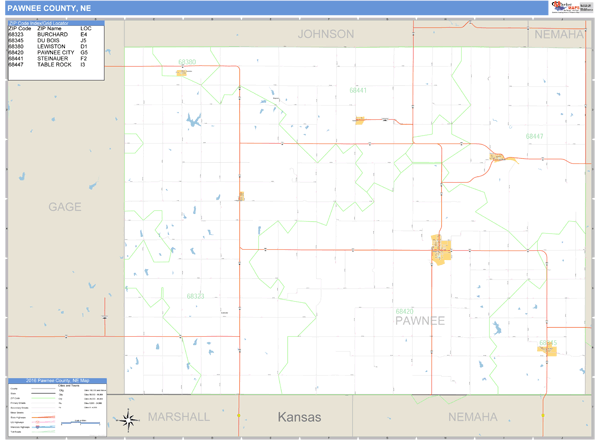Click the compass rose icon
This screenshot has width=600, height=440.
click(127, 421)
